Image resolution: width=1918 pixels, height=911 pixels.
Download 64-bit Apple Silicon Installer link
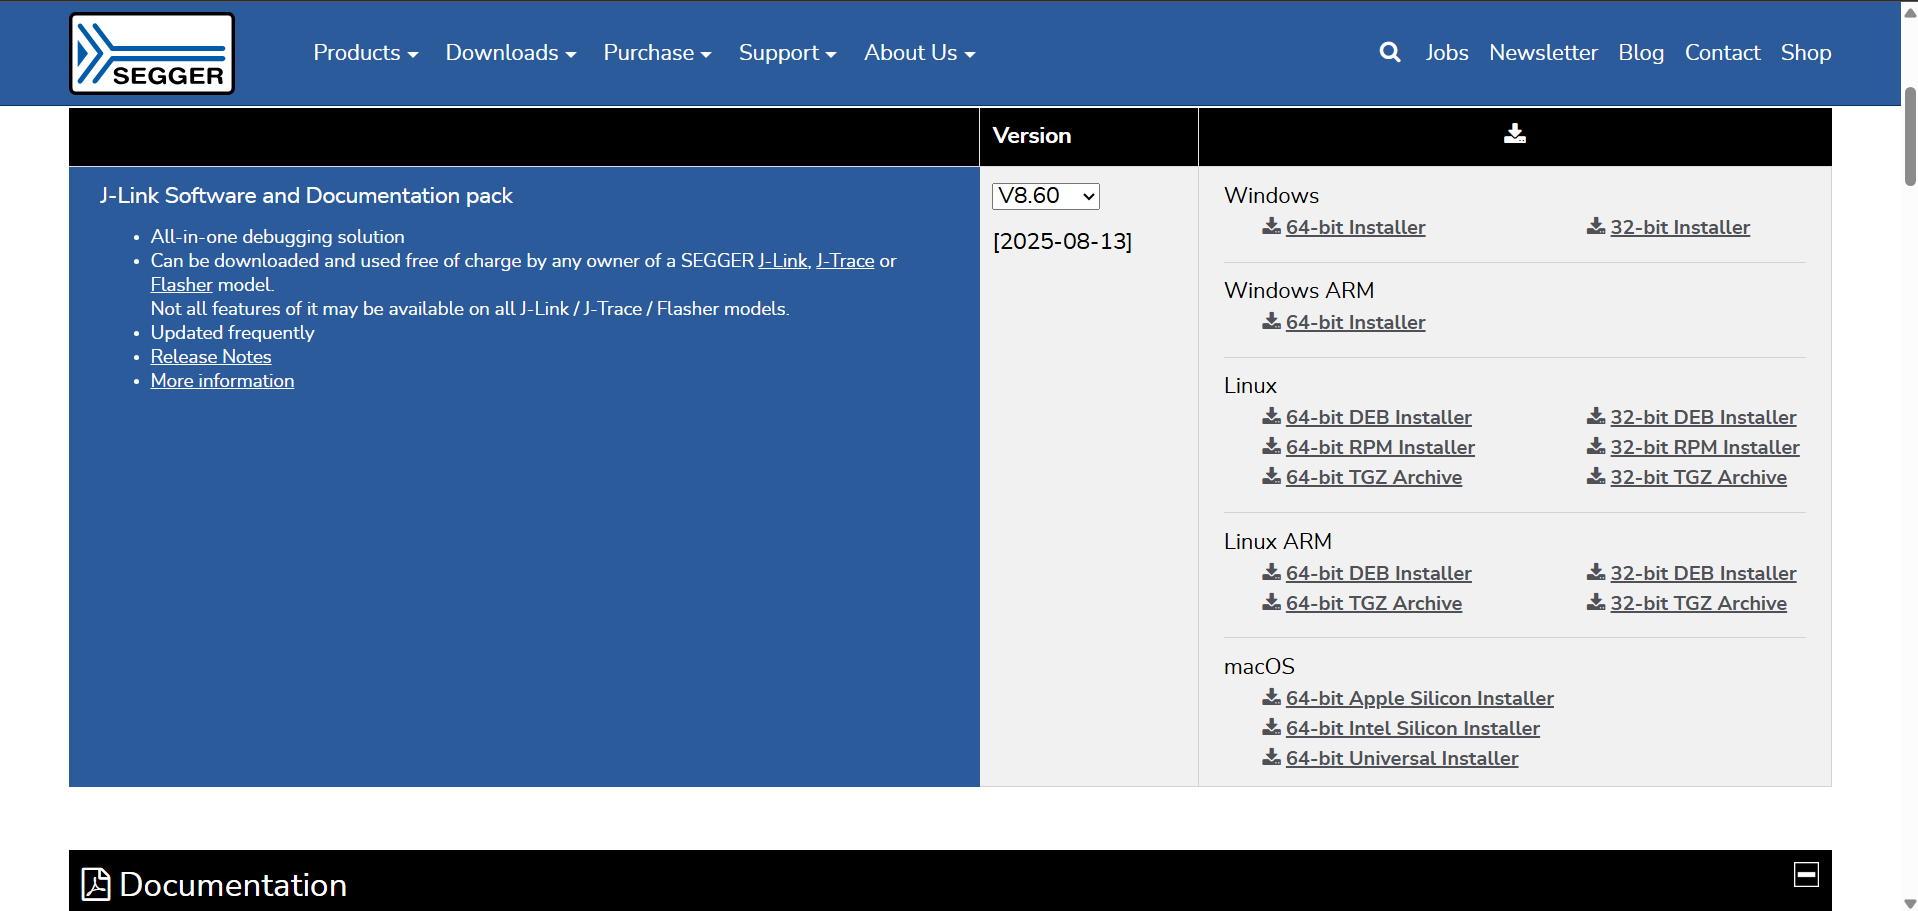click(x=1420, y=698)
